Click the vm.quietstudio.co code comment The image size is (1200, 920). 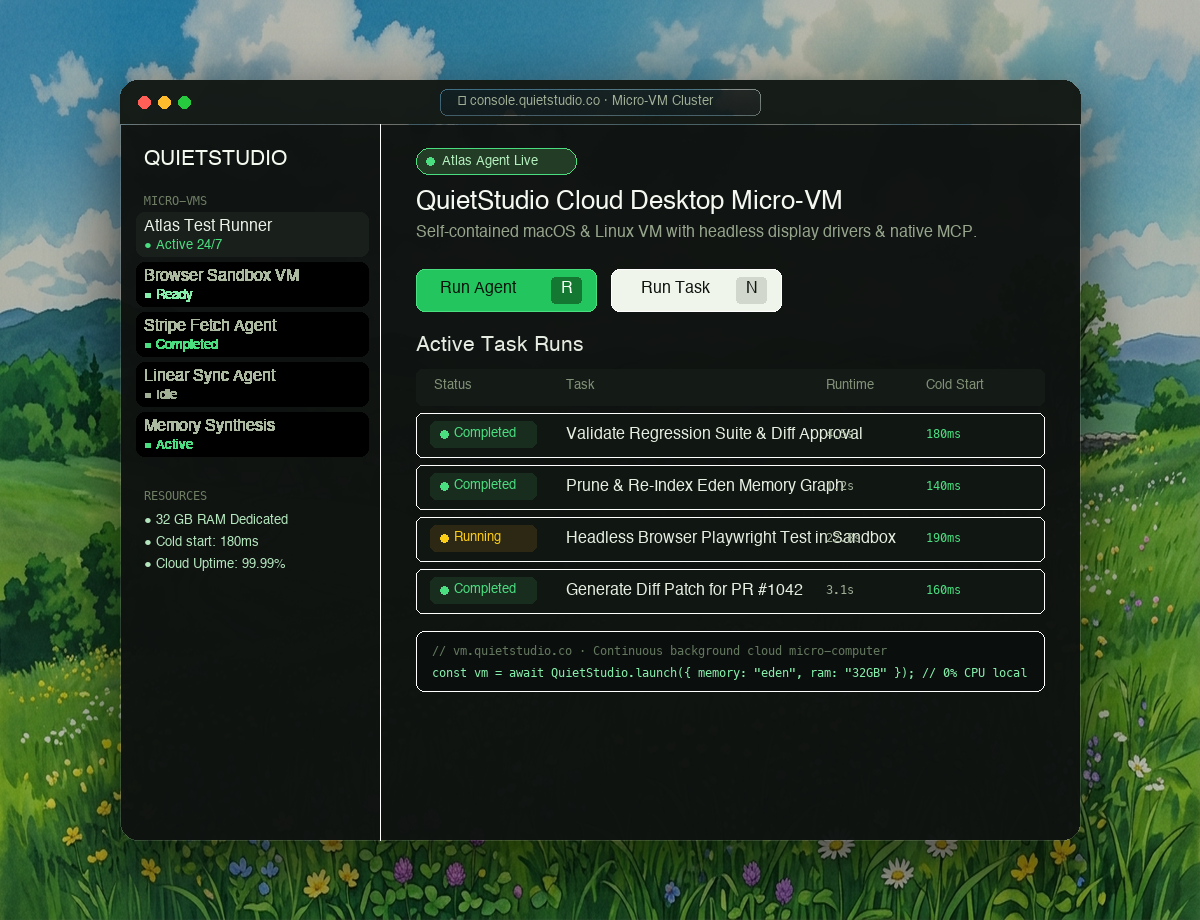click(x=659, y=651)
